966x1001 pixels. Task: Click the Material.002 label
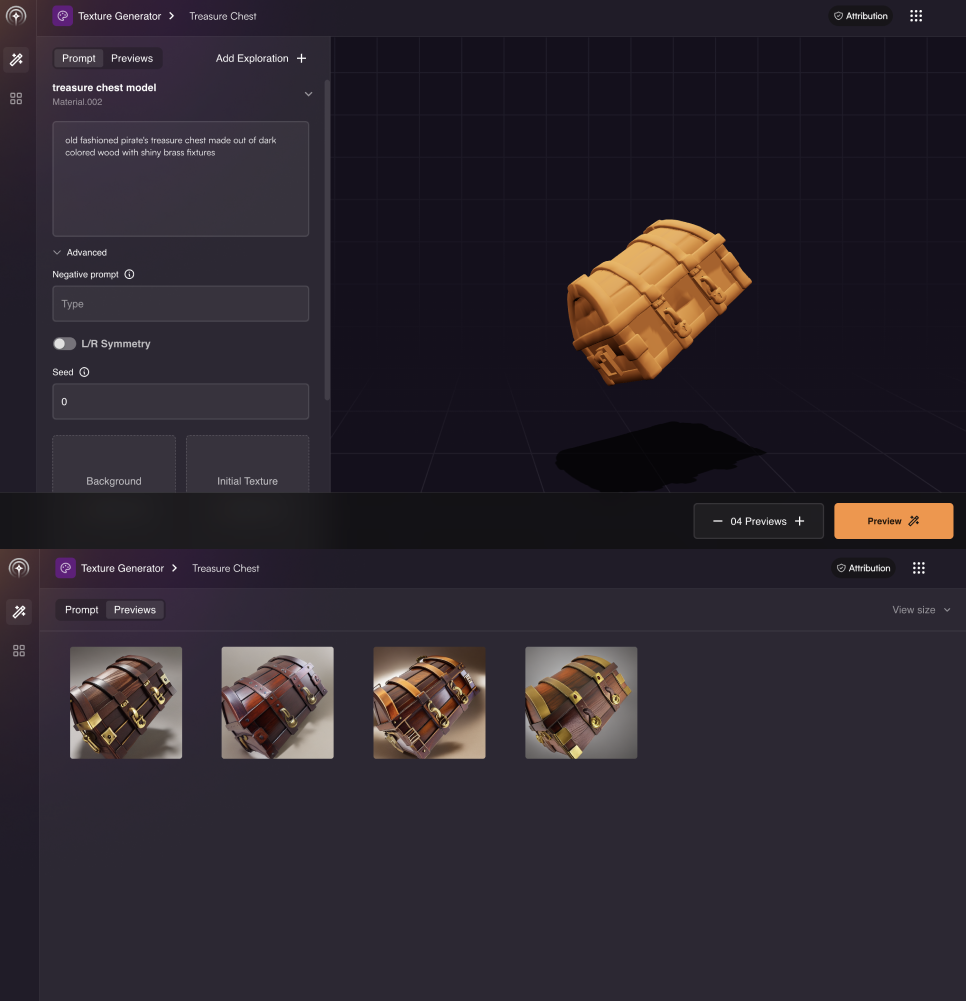pos(77,102)
